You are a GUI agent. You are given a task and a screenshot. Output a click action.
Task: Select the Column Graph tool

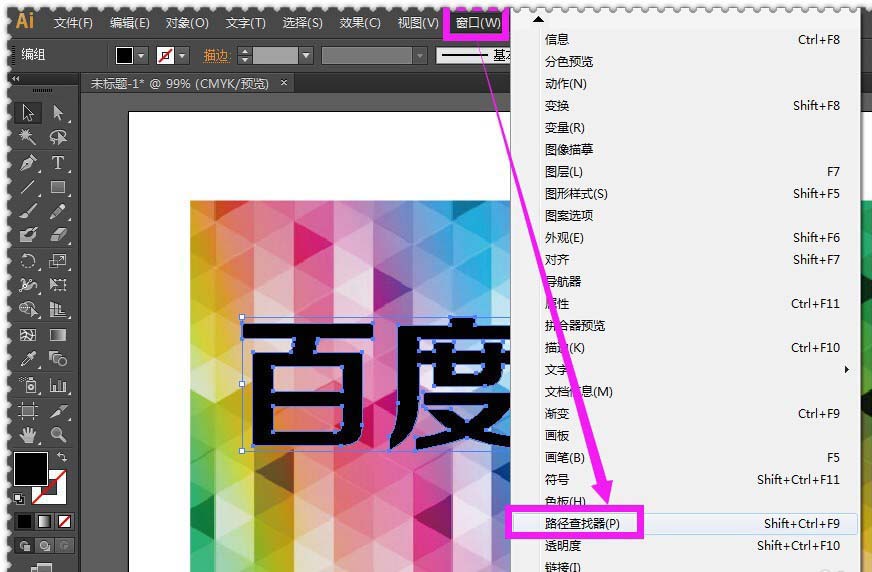point(58,385)
